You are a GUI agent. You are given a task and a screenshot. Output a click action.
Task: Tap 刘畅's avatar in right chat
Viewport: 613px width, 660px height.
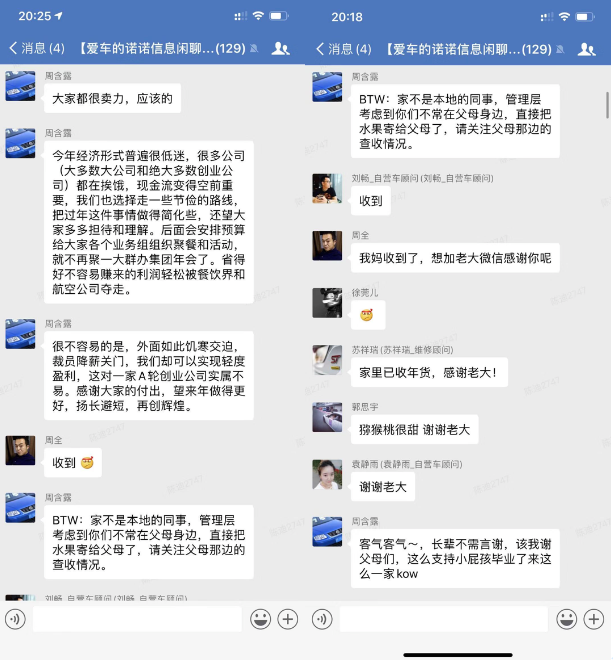coord(327,189)
